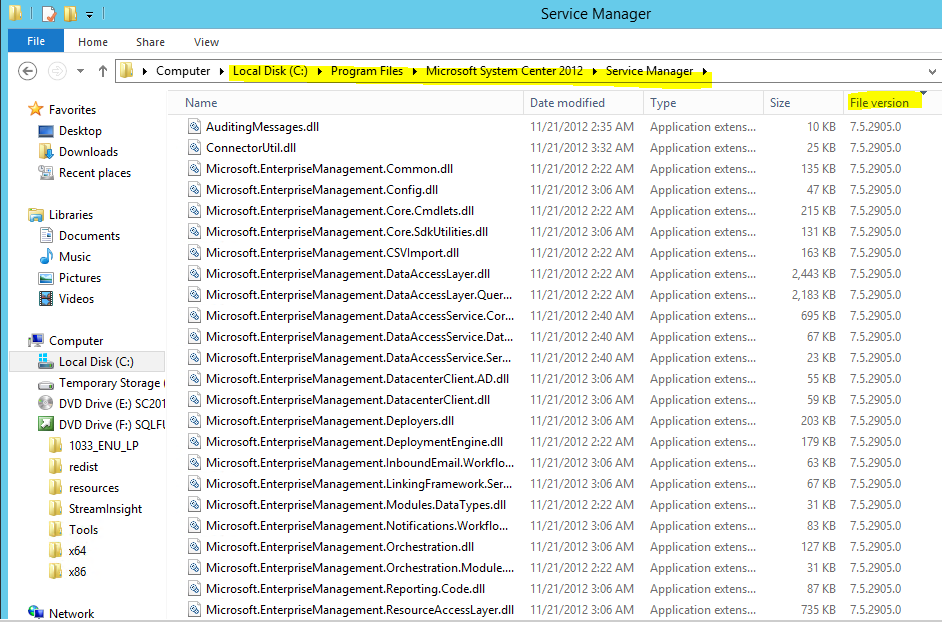Image resolution: width=942 pixels, height=622 pixels.
Task: Click the Date modified column header
Action: point(567,103)
